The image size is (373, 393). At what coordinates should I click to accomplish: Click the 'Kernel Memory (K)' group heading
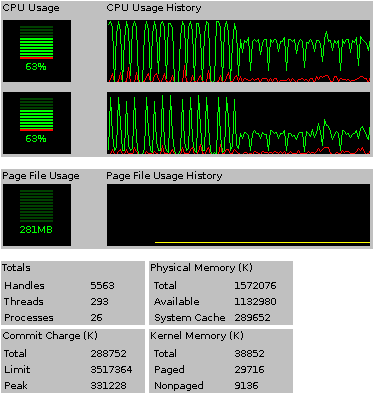[x=197, y=336]
